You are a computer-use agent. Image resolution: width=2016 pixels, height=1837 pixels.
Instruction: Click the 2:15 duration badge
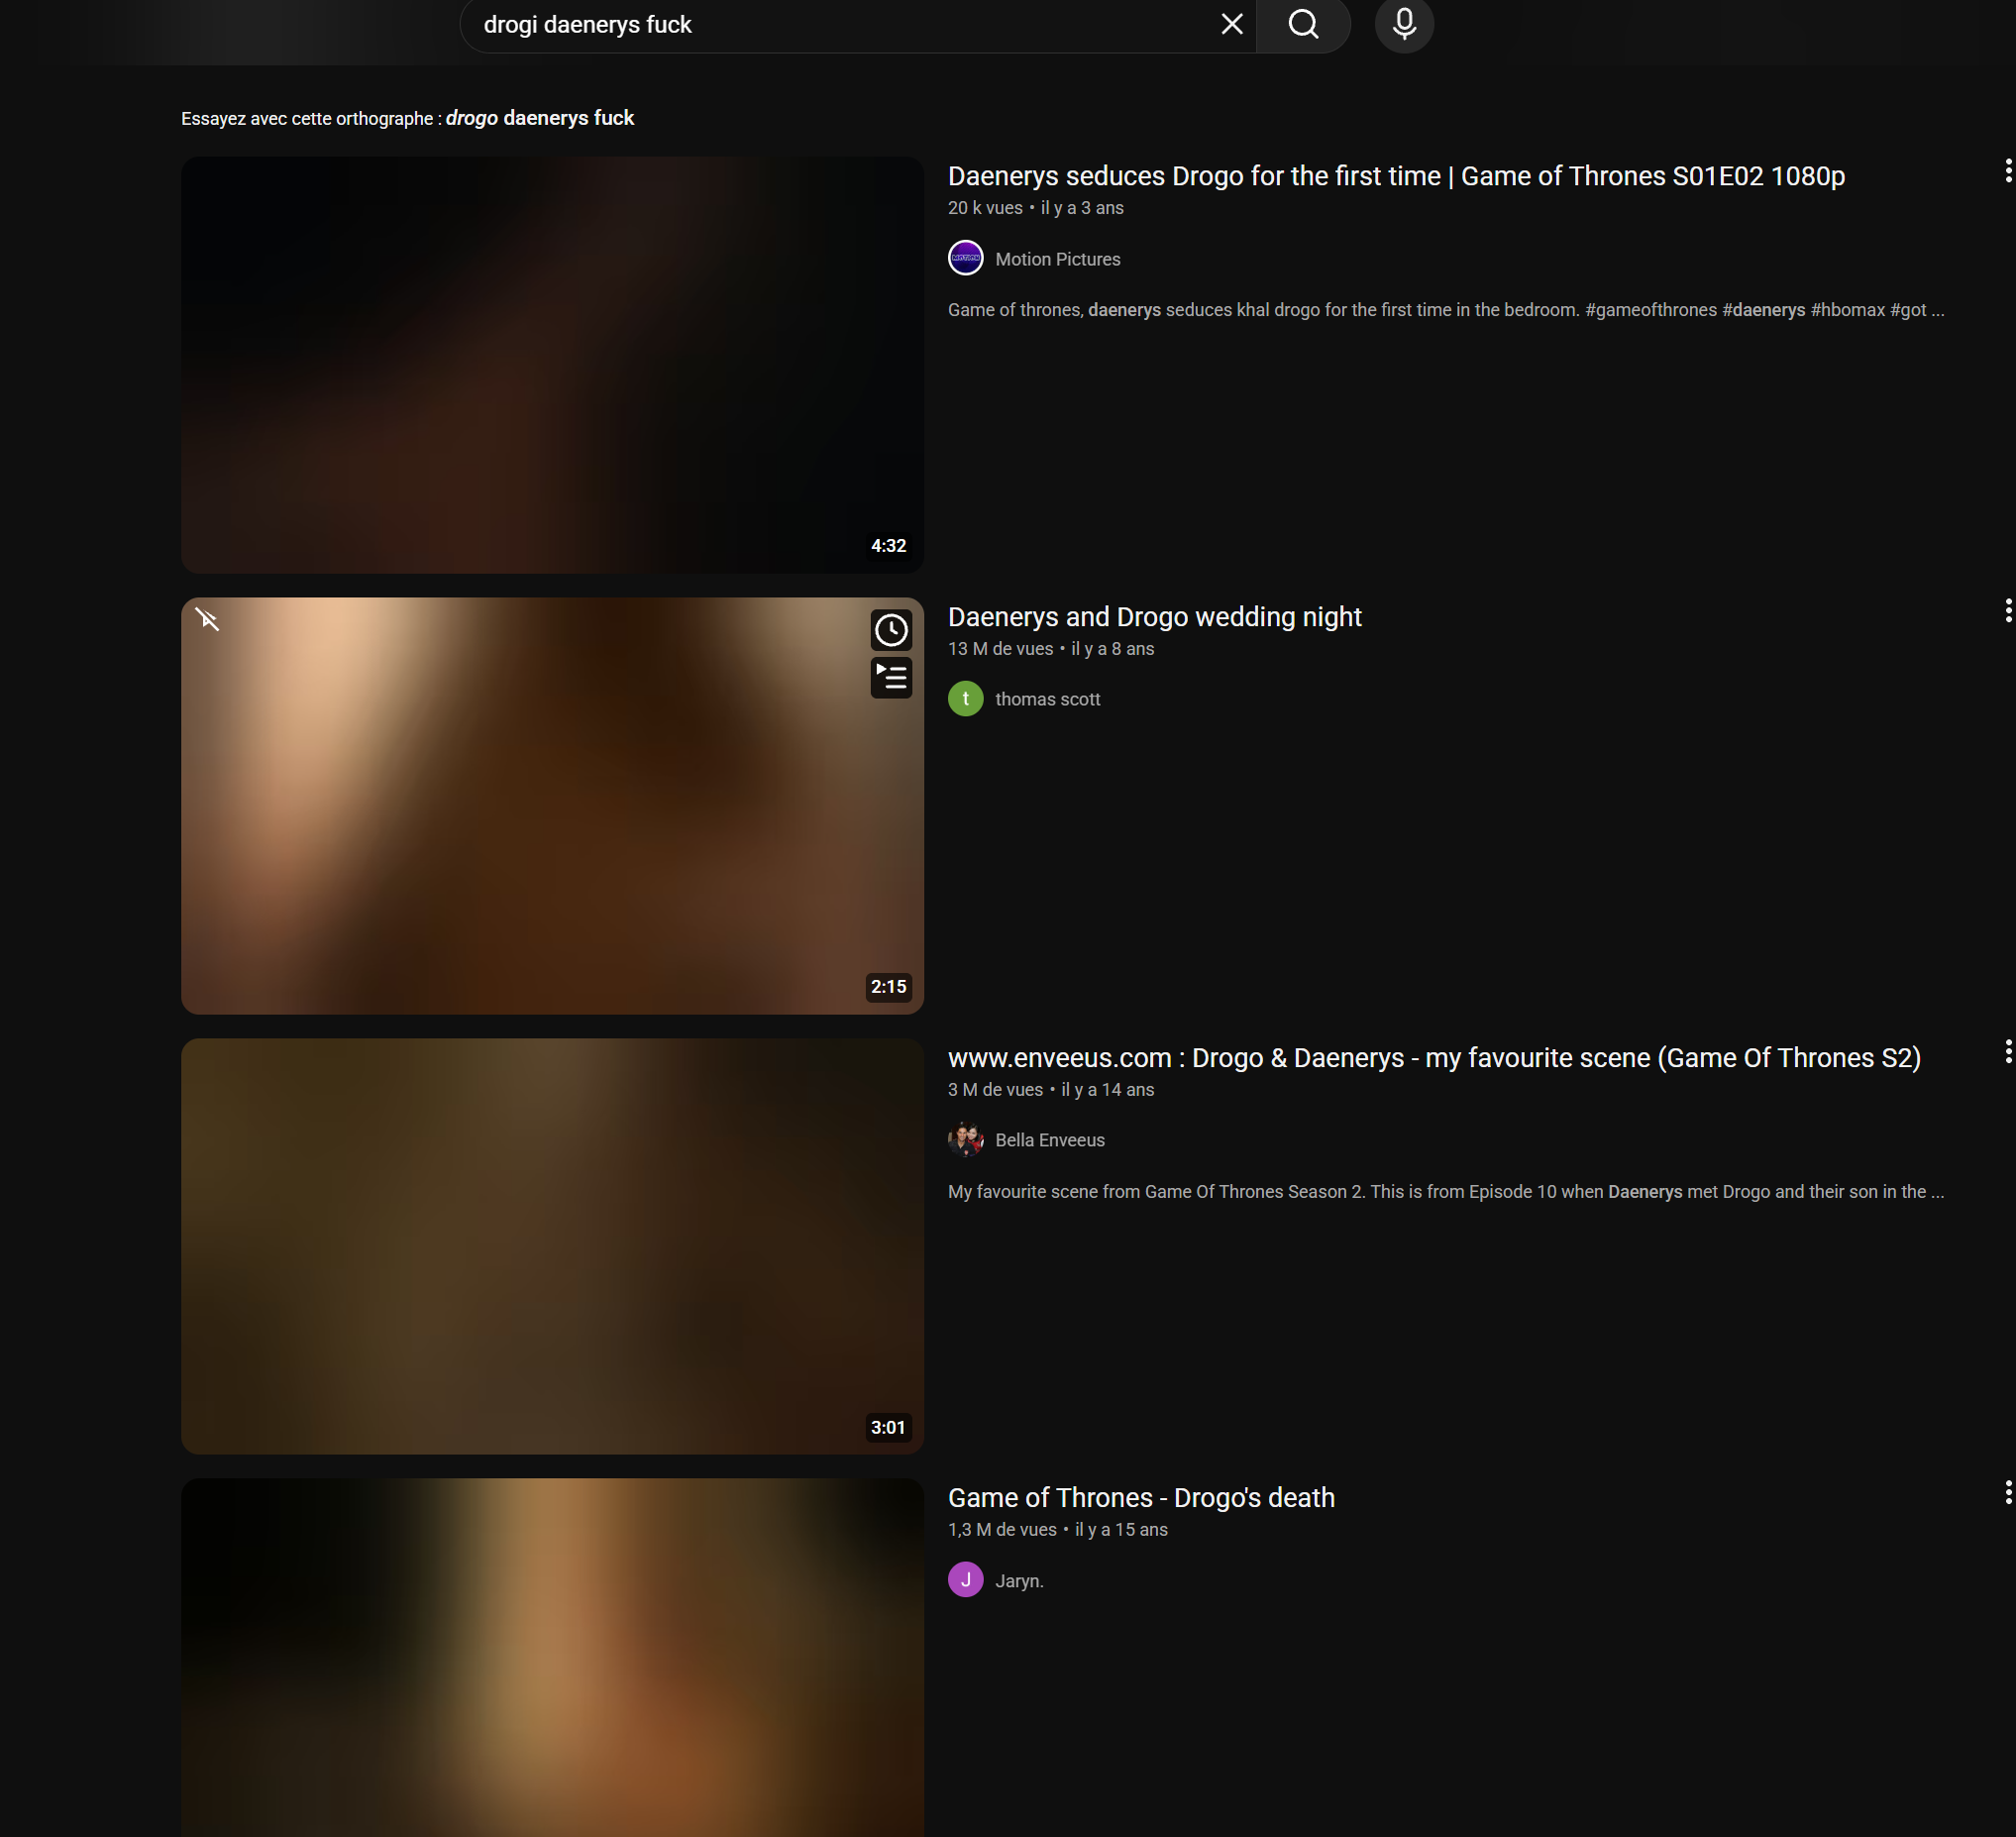pos(888,987)
